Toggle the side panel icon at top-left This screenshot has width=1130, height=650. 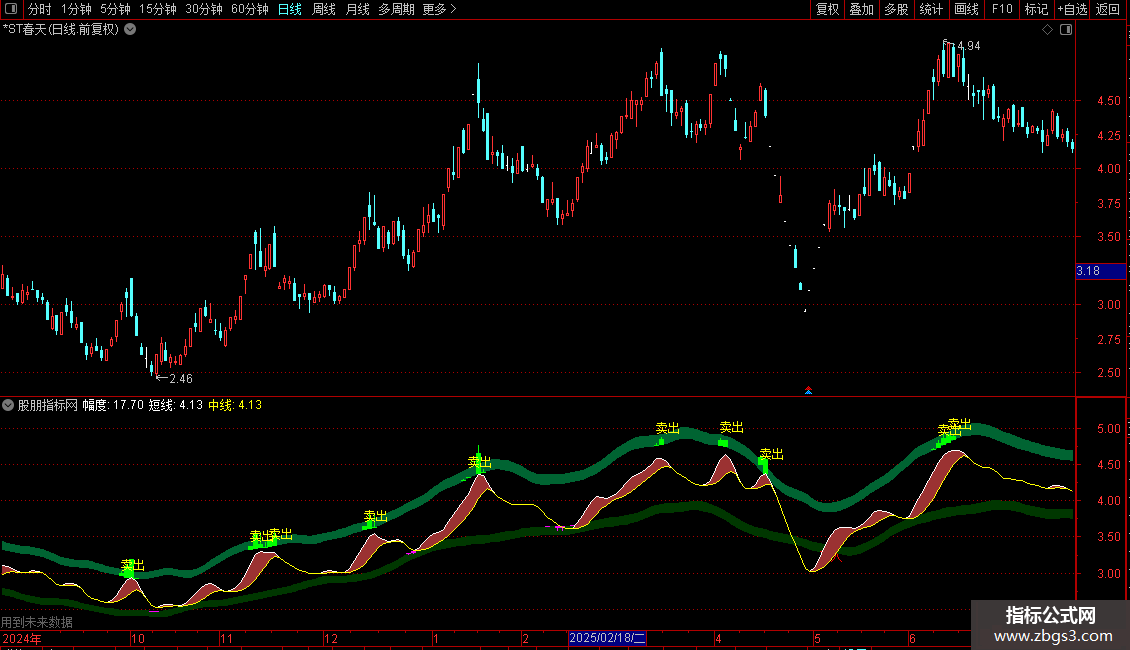point(11,9)
